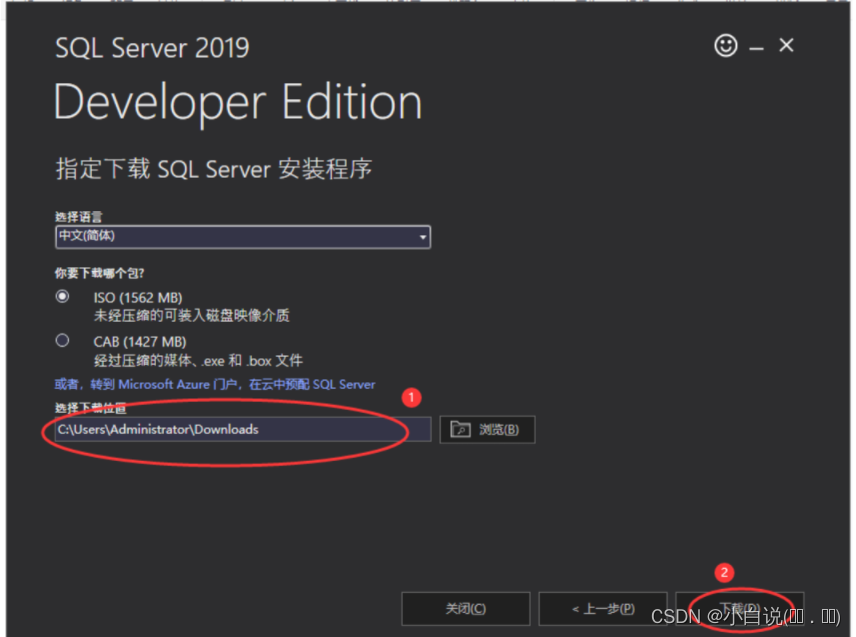Minimize the SQL Server installer window

point(756,49)
